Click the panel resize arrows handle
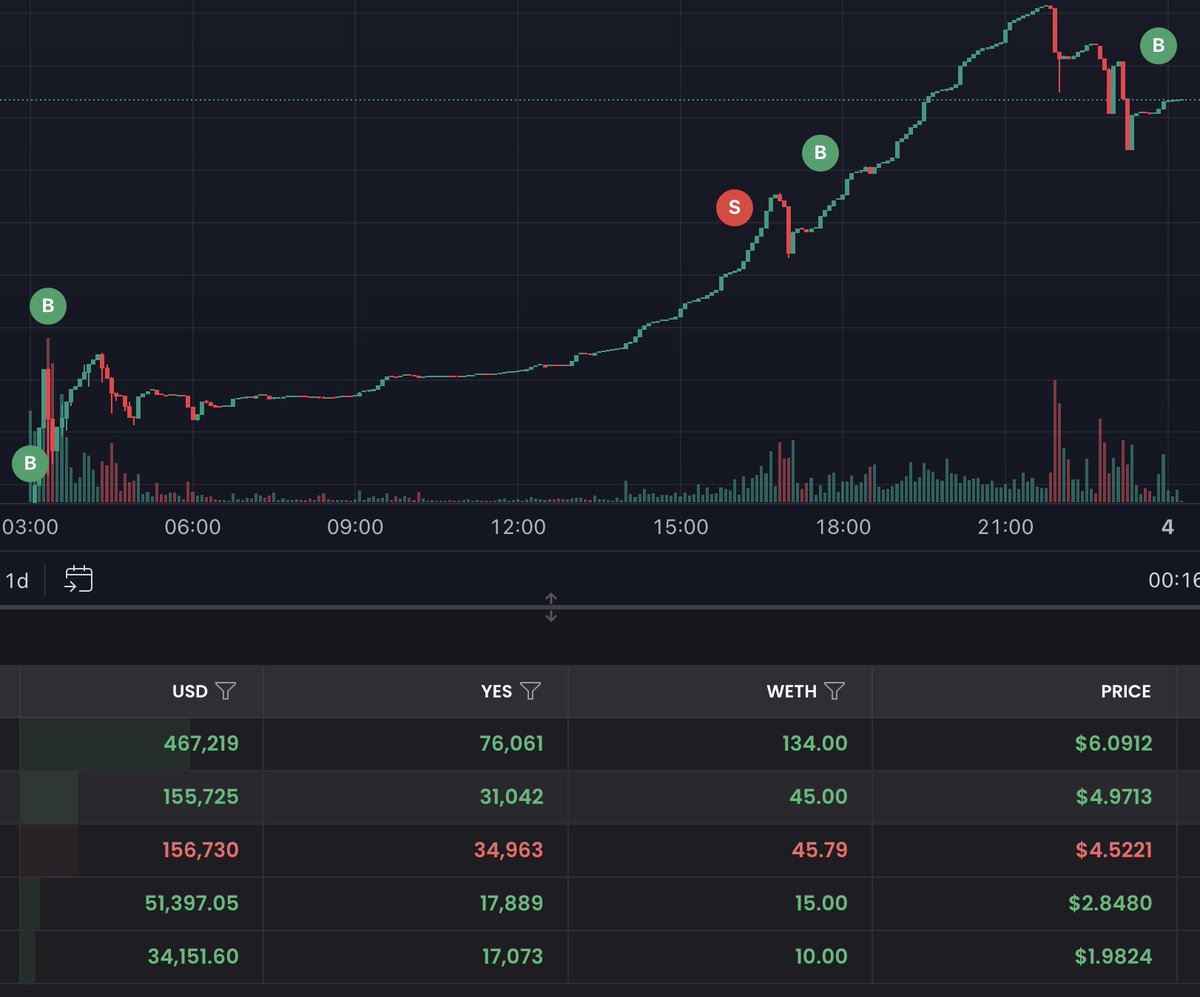 [x=551, y=607]
